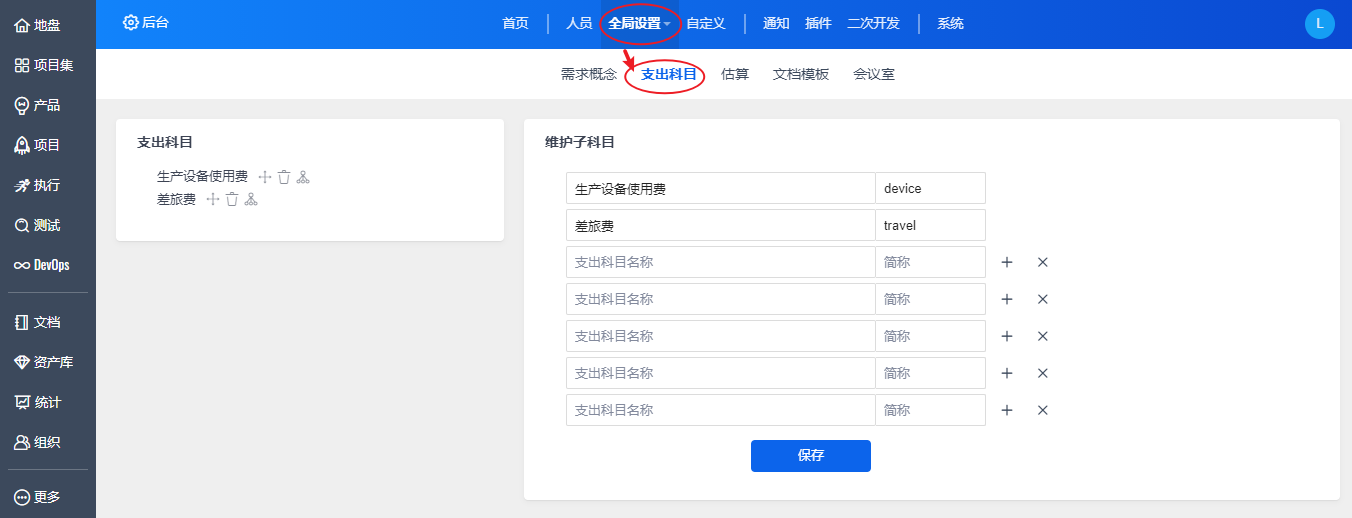Click the 差旅费 name input field

pos(720,225)
